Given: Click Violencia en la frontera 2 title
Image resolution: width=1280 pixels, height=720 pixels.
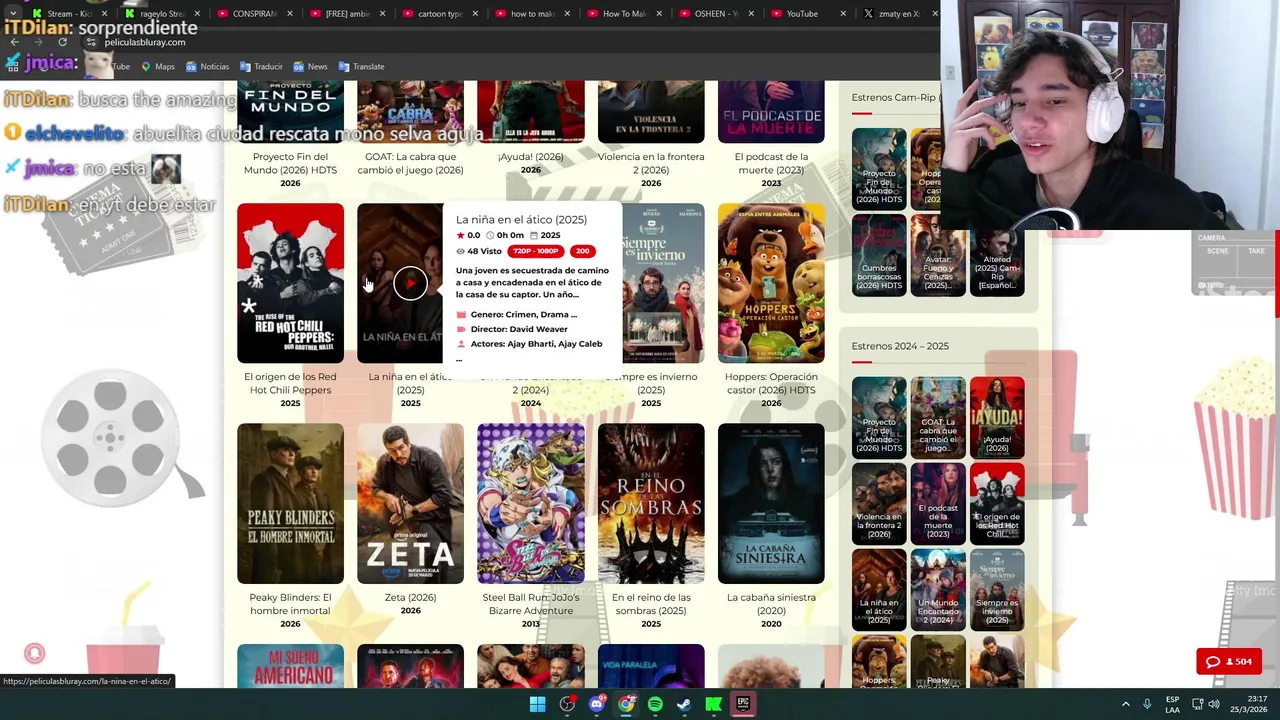Looking at the screenshot, I should pyautogui.click(x=651, y=163).
